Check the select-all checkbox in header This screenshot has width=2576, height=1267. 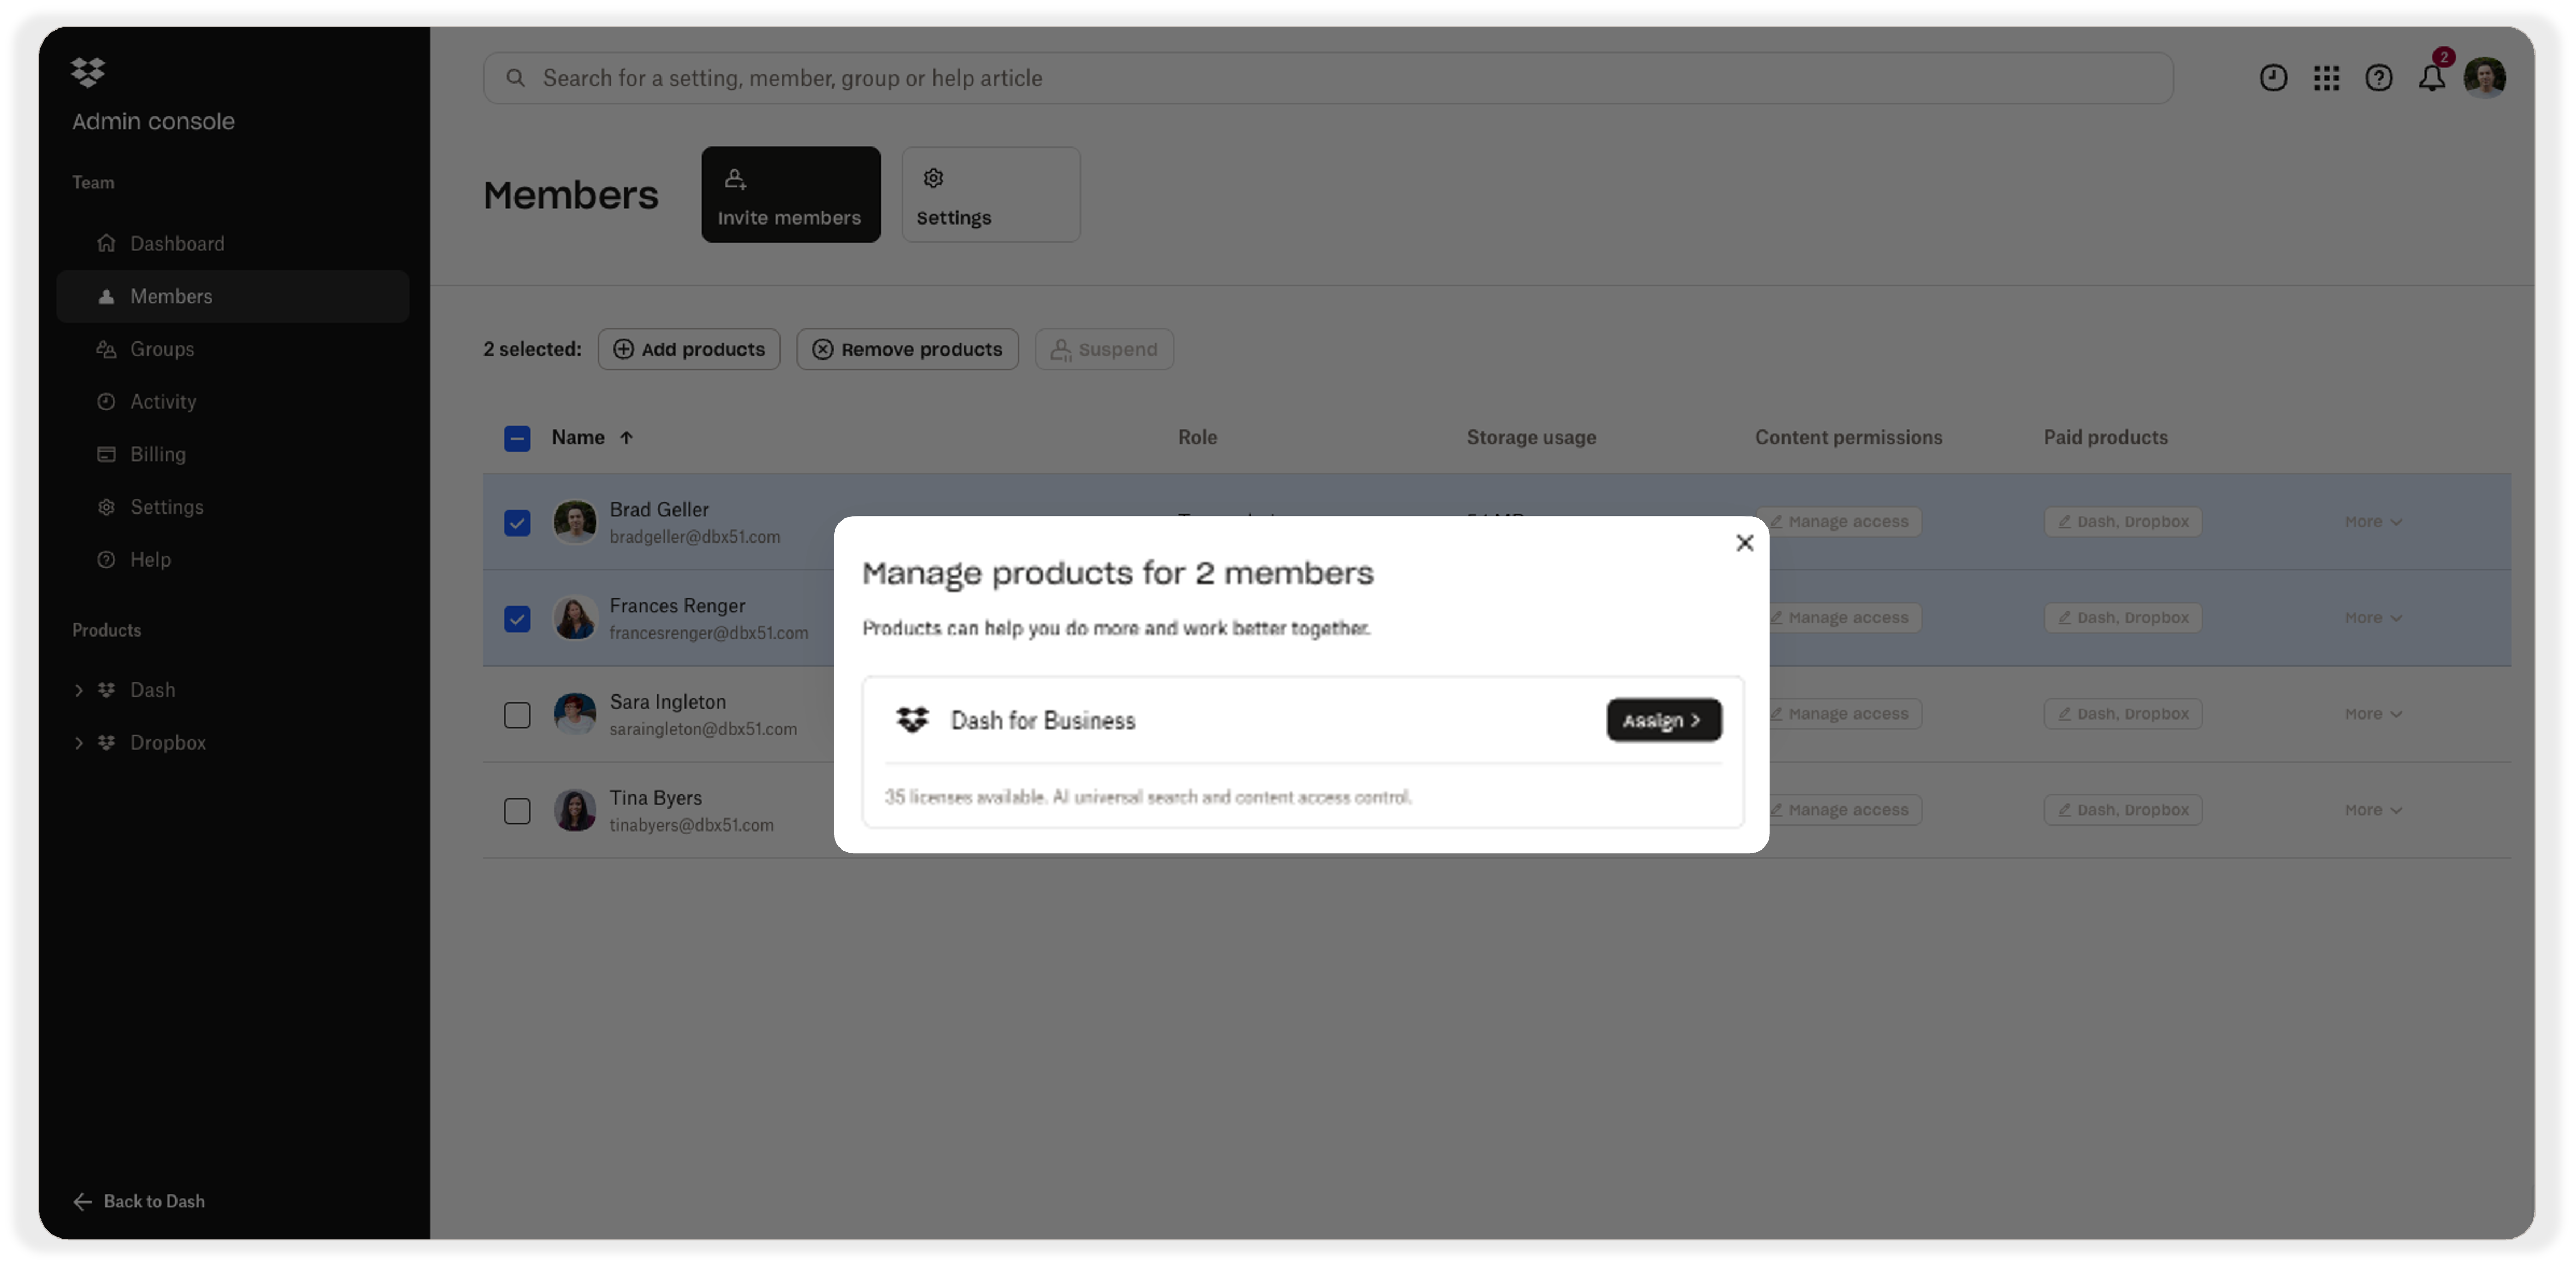[517, 438]
